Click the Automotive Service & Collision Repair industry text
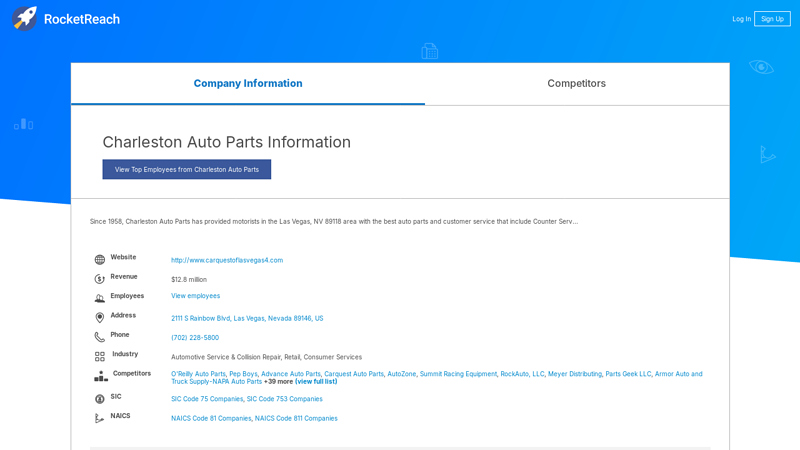The width and height of the screenshot is (800, 450). pyautogui.click(x=266, y=357)
